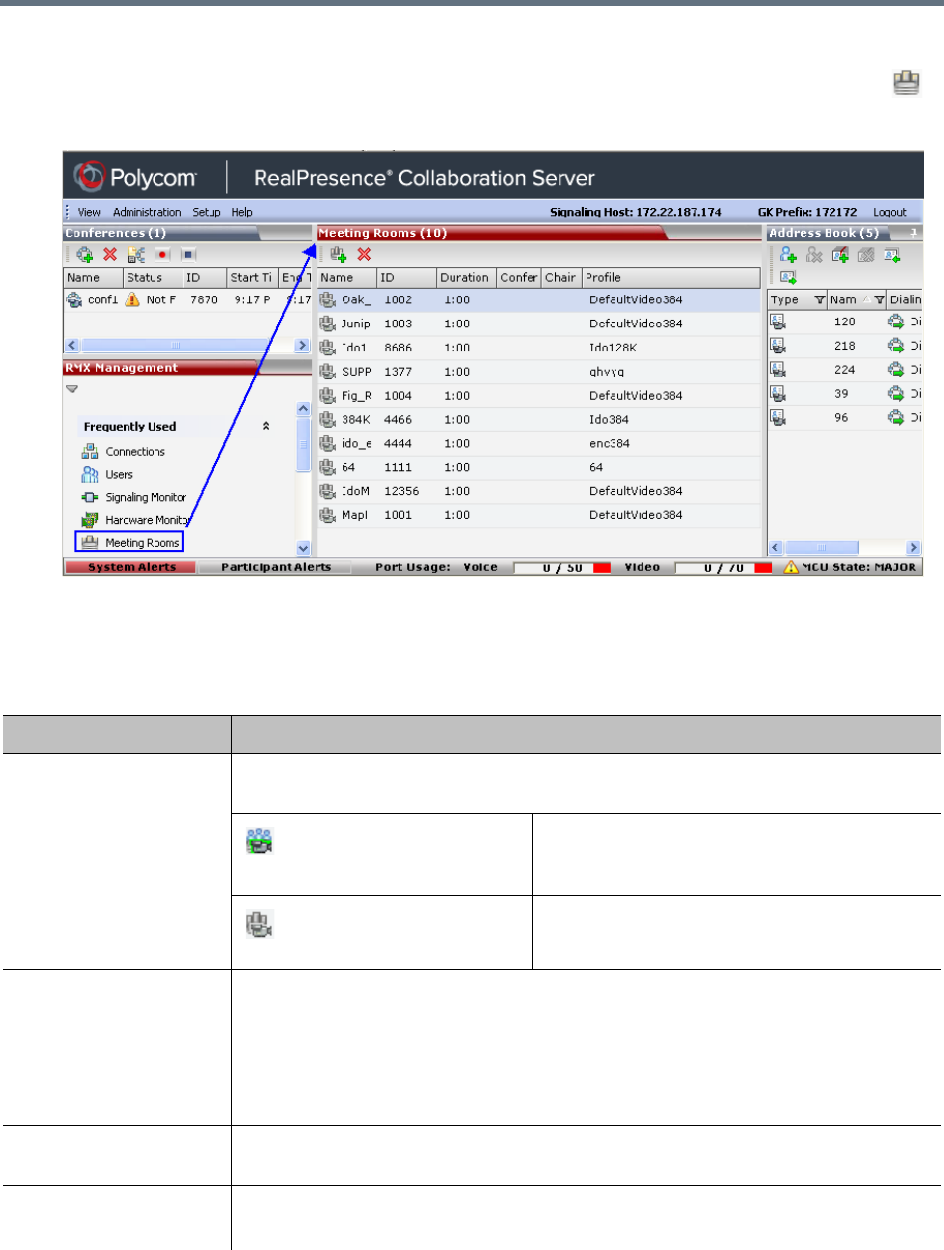The width and height of the screenshot is (944, 1250).
Task: Click participant type icon for entry 120
Action: (x=778, y=322)
